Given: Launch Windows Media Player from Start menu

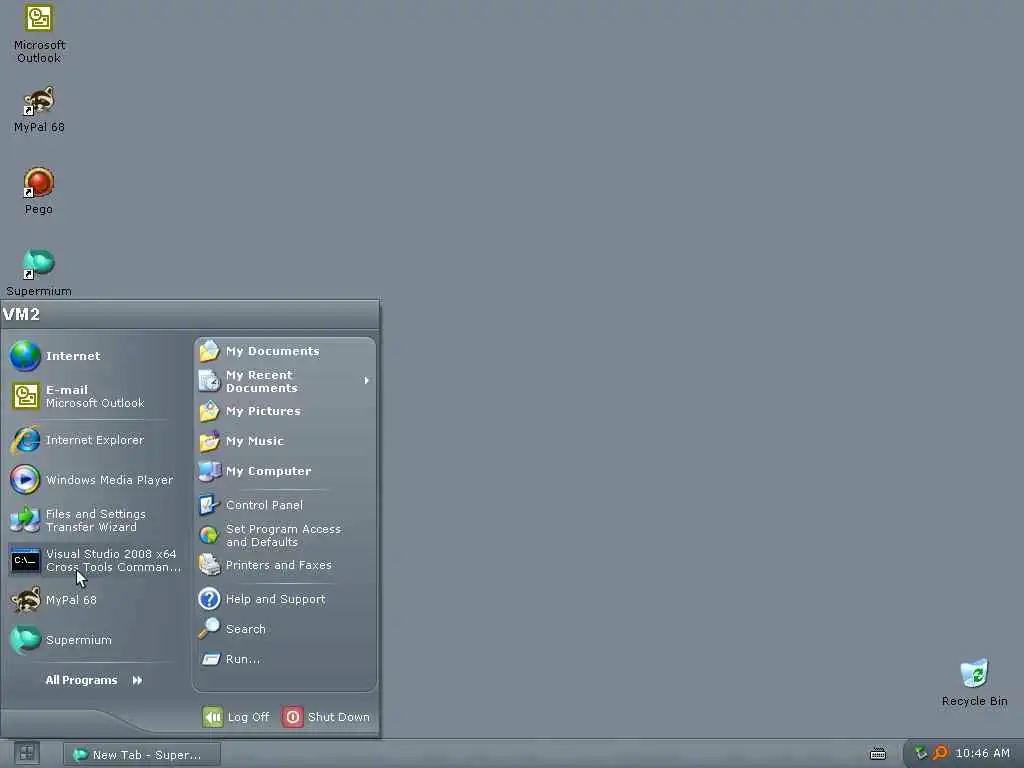Looking at the screenshot, I should tap(96, 480).
